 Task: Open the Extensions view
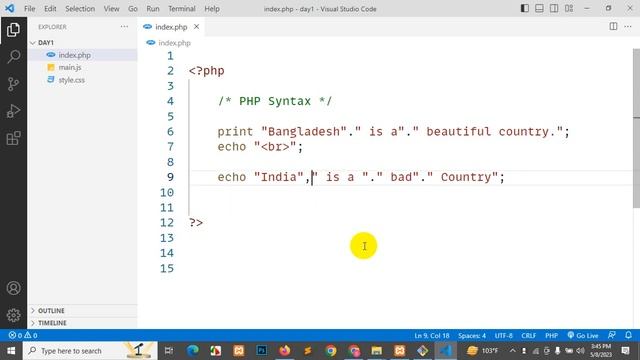point(13,138)
